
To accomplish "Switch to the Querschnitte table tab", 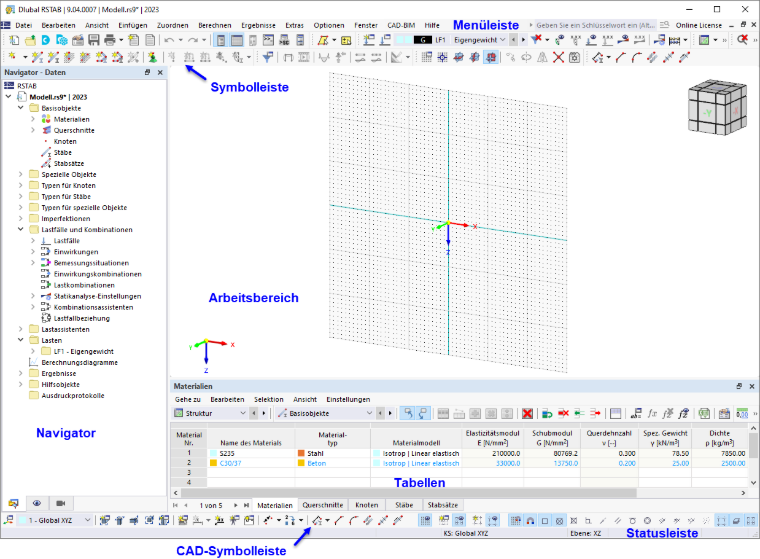I will pyautogui.click(x=322, y=505).
